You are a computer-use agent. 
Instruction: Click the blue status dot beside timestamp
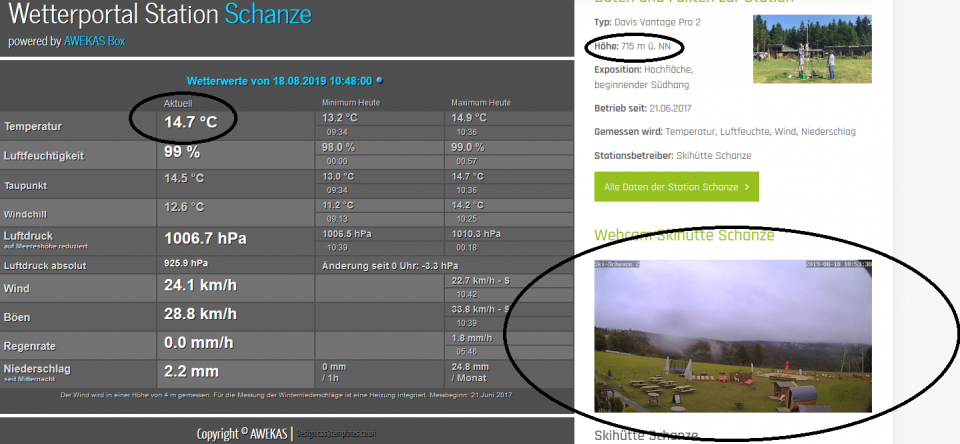379,80
